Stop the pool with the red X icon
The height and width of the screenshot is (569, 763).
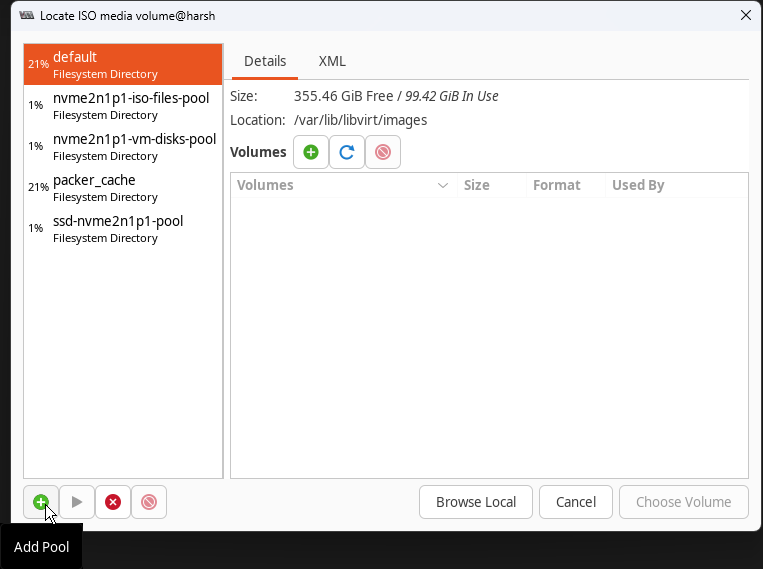click(113, 502)
